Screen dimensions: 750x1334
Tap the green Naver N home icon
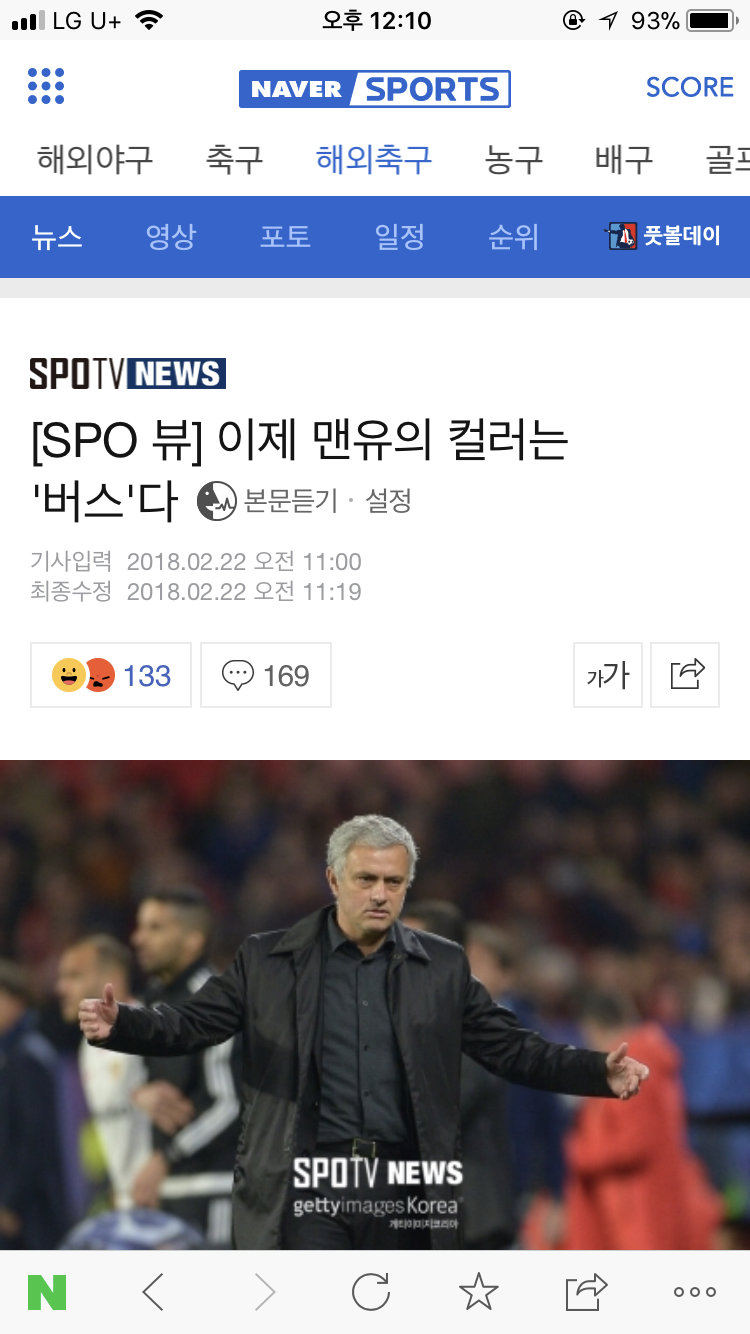point(47,1293)
